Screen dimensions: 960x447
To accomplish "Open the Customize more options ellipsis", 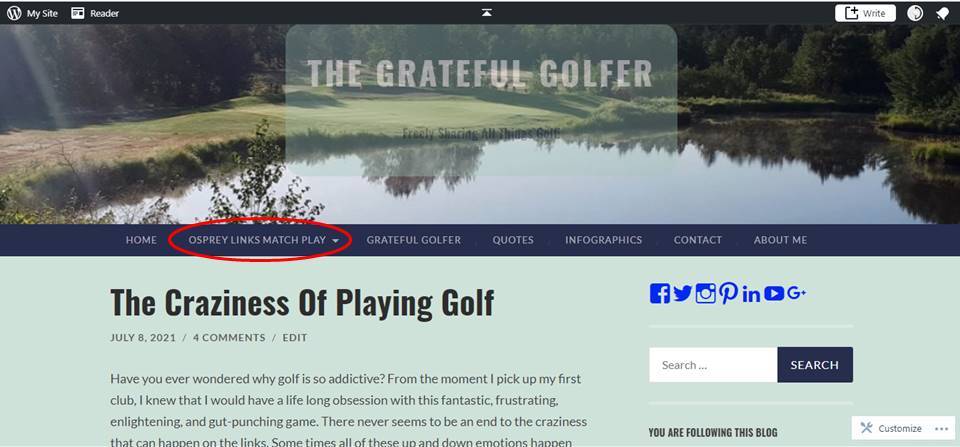I will (x=941, y=429).
